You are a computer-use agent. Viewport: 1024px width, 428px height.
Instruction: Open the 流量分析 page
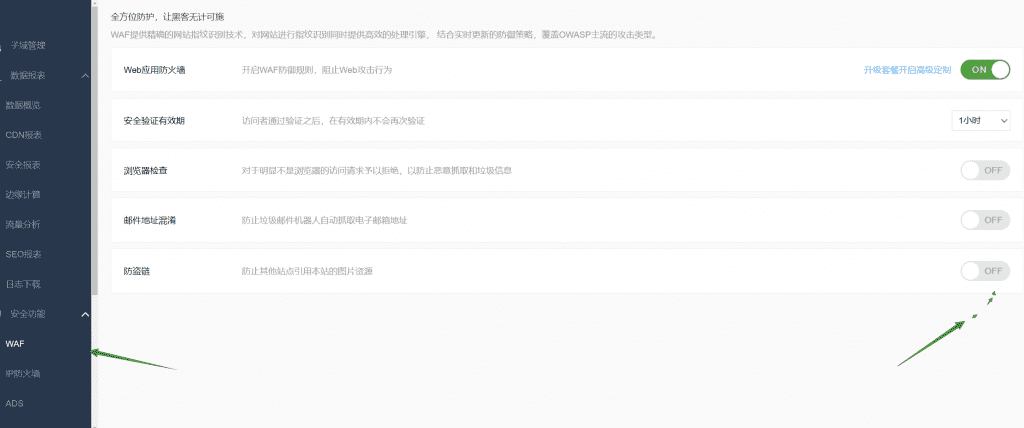(x=23, y=225)
